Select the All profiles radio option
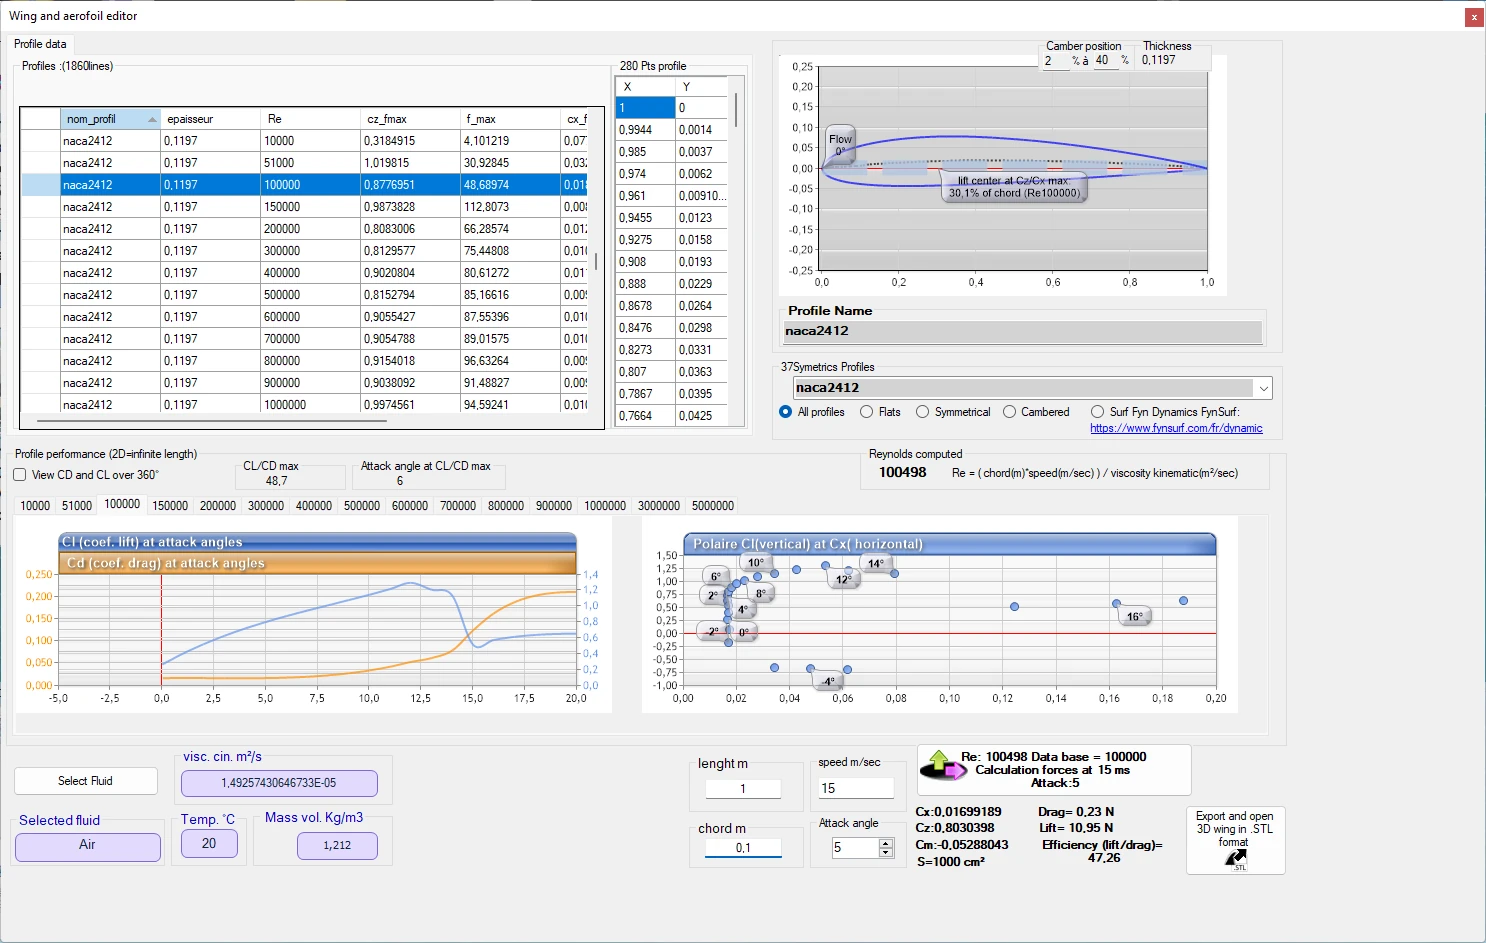 785,412
